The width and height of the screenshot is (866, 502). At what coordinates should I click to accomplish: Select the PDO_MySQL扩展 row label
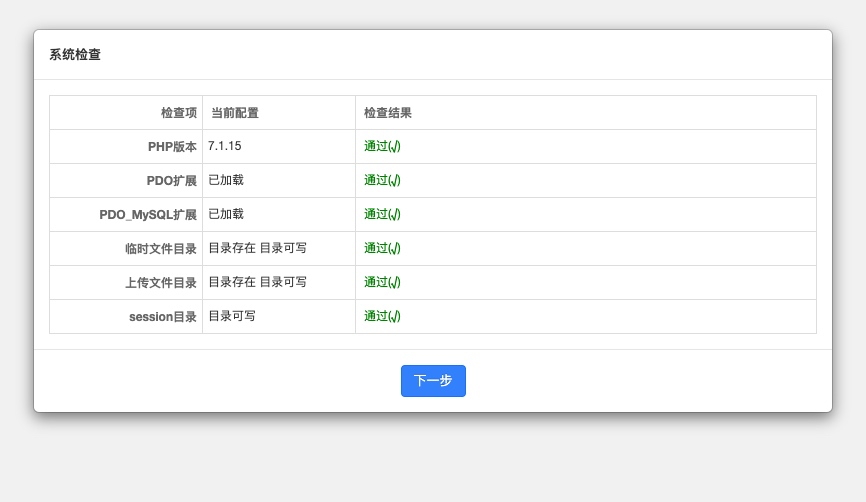pyautogui.click(x=148, y=215)
